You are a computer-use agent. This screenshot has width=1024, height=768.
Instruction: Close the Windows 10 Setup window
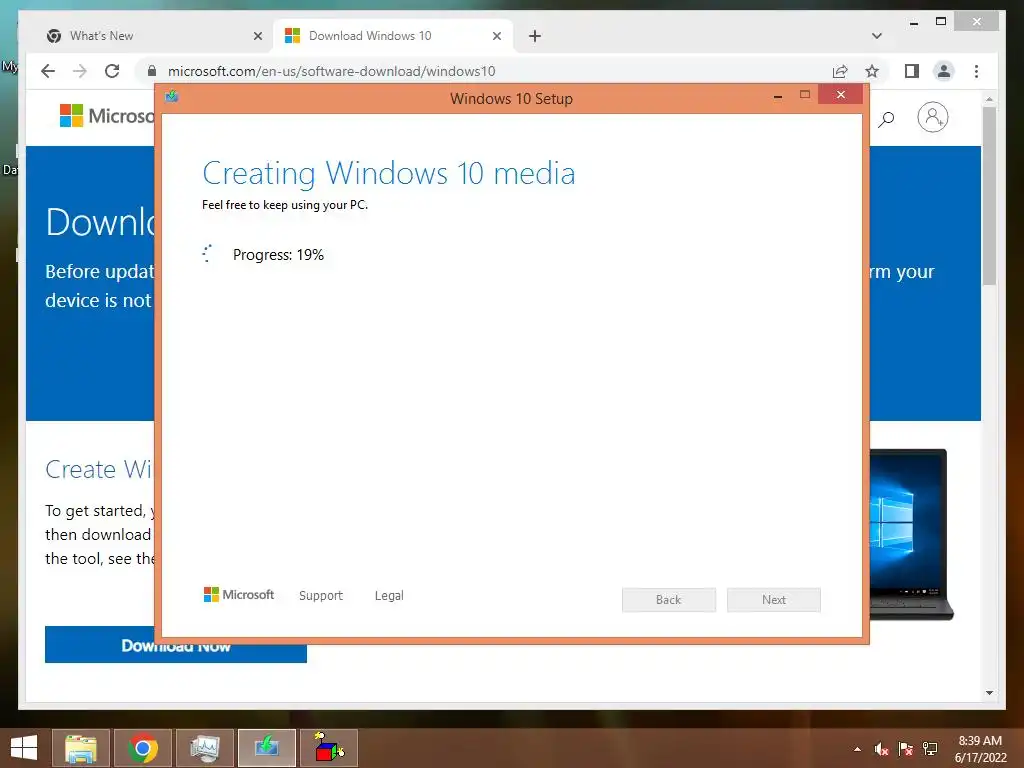840,95
